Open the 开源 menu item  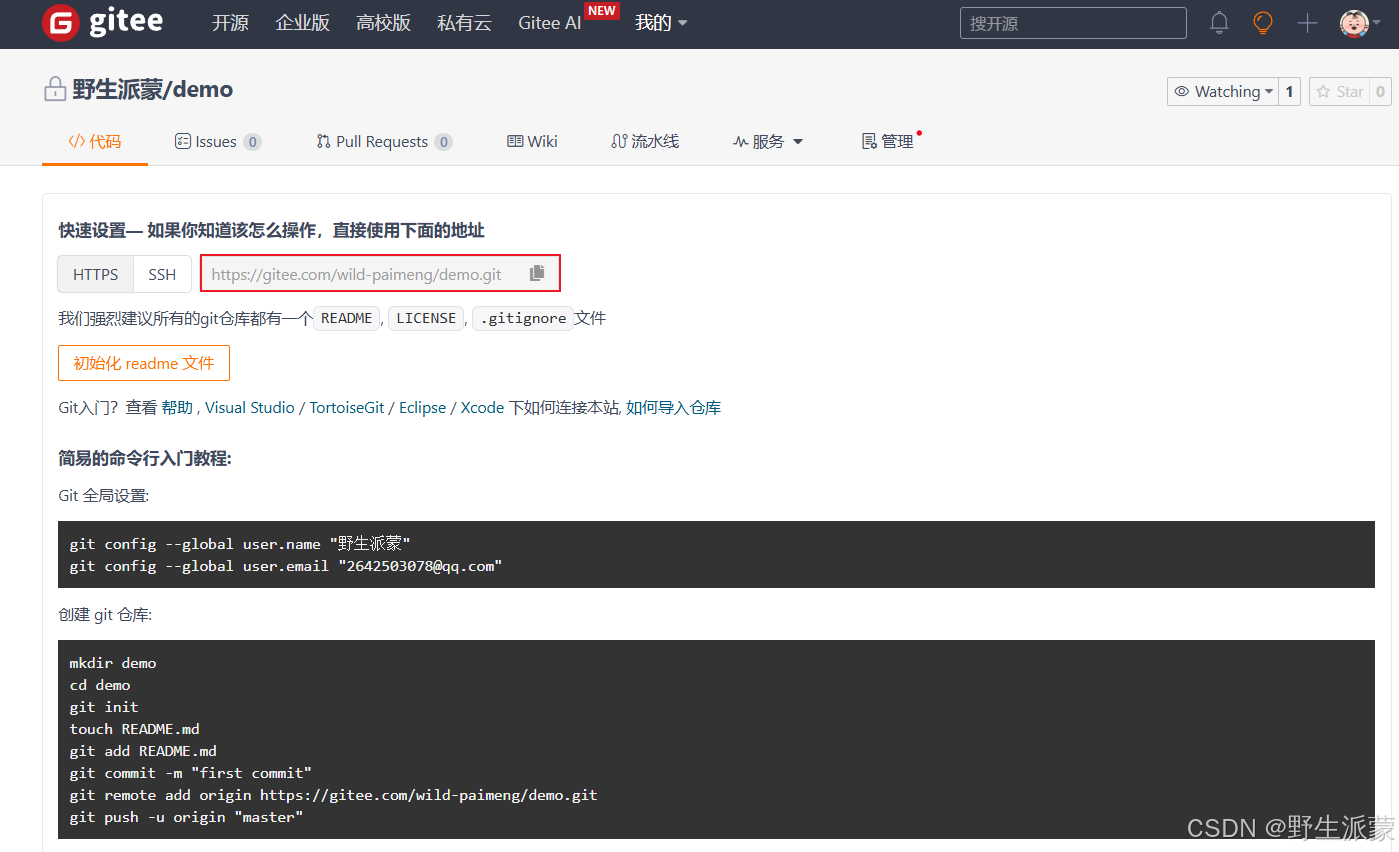[x=230, y=23]
